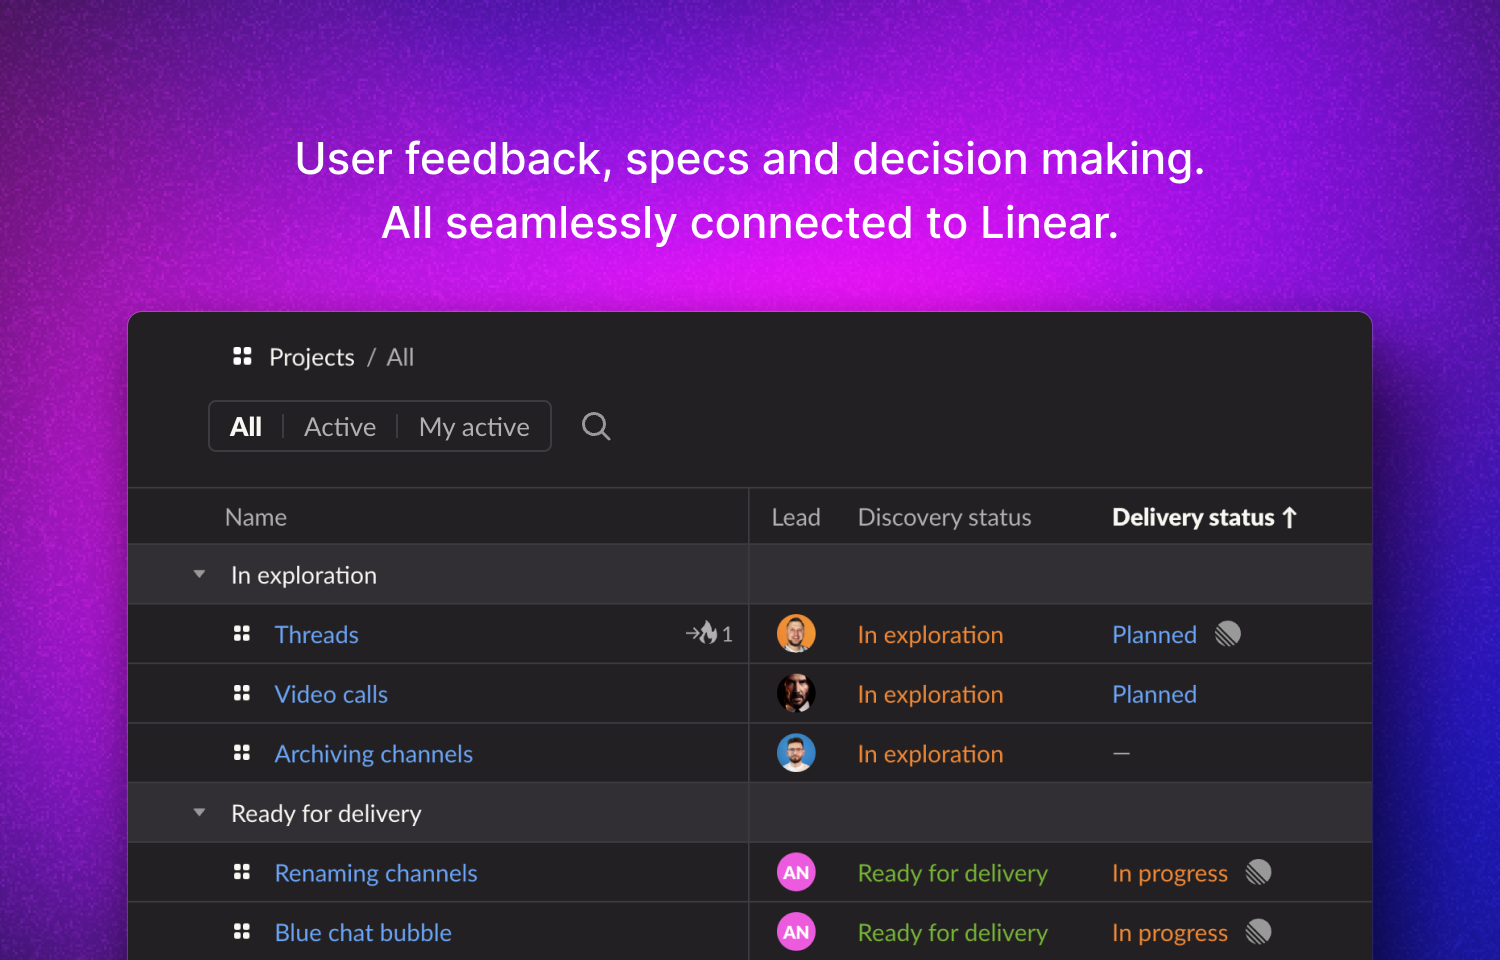
Task: Open the Threads lead avatar
Action: tap(796, 634)
